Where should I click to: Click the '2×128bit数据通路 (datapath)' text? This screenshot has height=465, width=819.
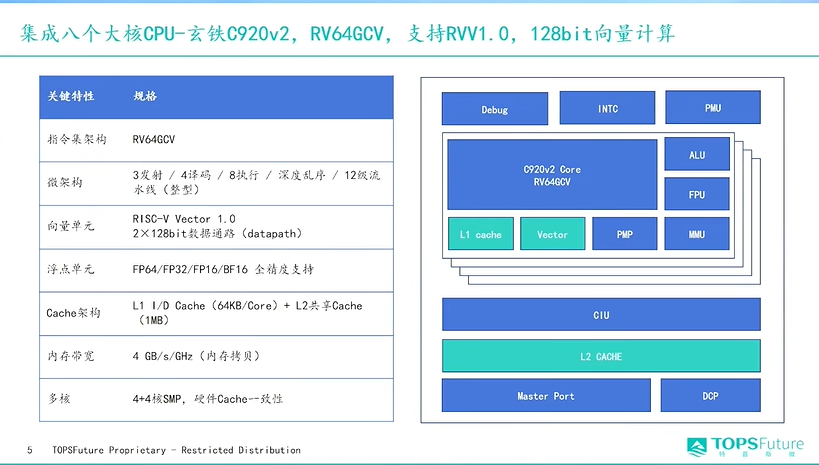(x=217, y=234)
